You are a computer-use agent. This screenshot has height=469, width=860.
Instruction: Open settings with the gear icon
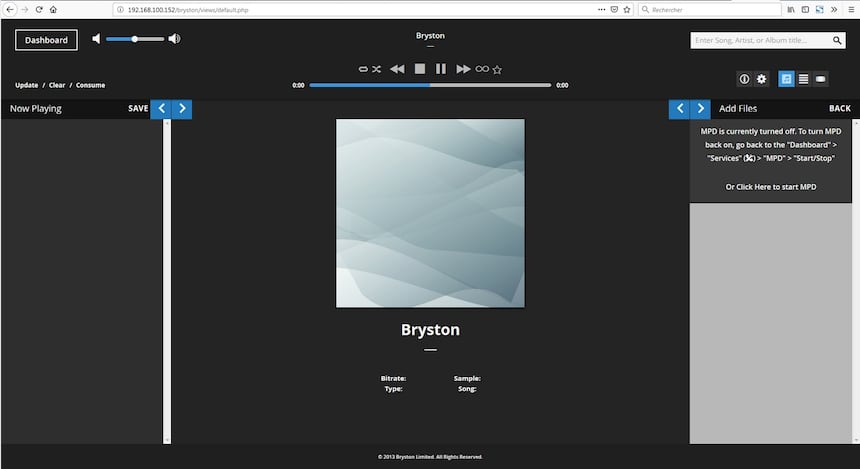pos(761,79)
